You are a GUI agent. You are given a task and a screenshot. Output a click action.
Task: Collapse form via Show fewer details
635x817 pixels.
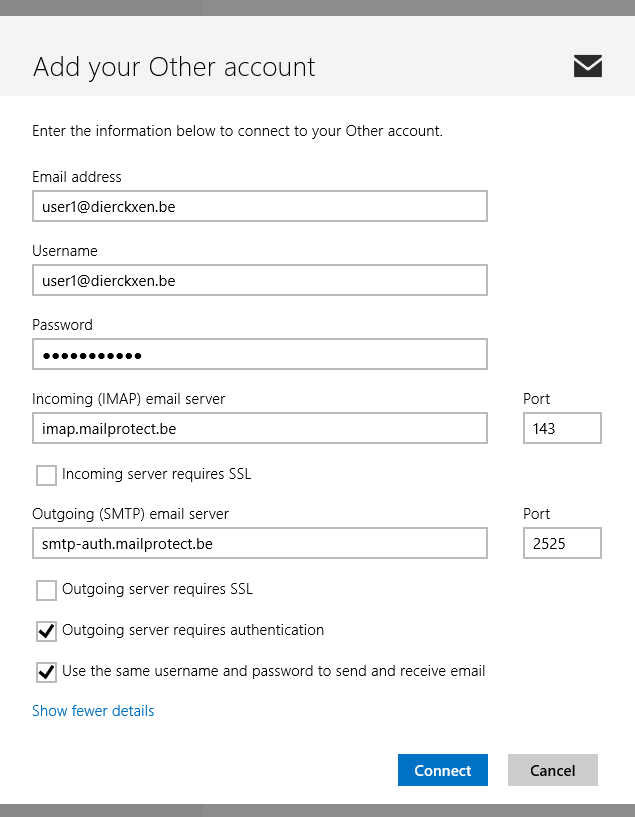pyautogui.click(x=93, y=711)
